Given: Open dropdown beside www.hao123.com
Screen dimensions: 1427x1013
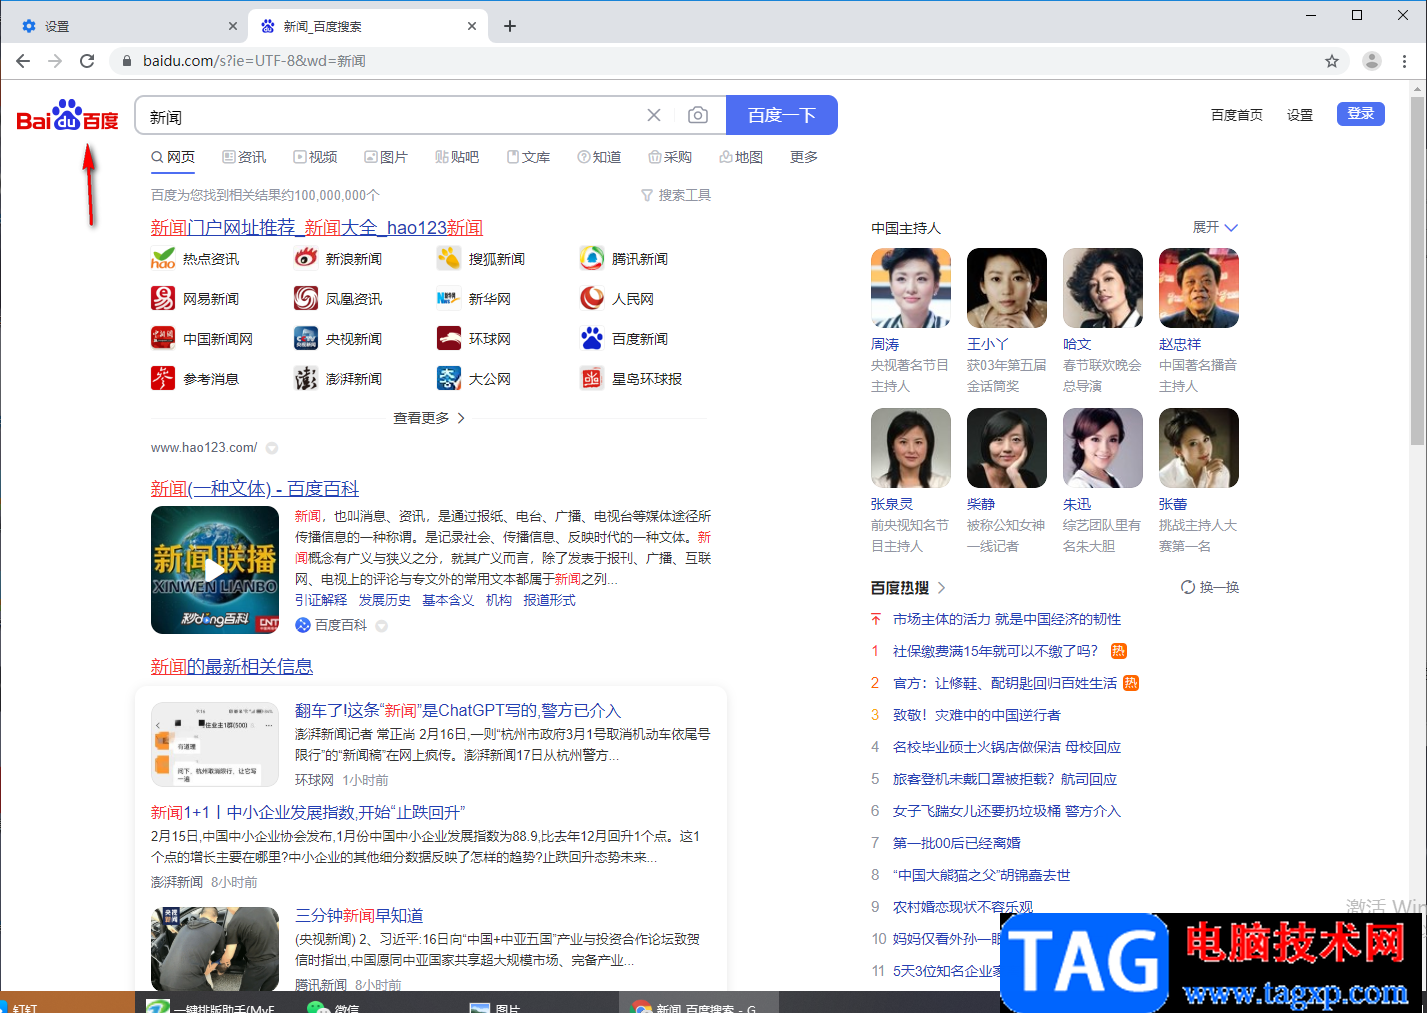Looking at the screenshot, I should (272, 448).
